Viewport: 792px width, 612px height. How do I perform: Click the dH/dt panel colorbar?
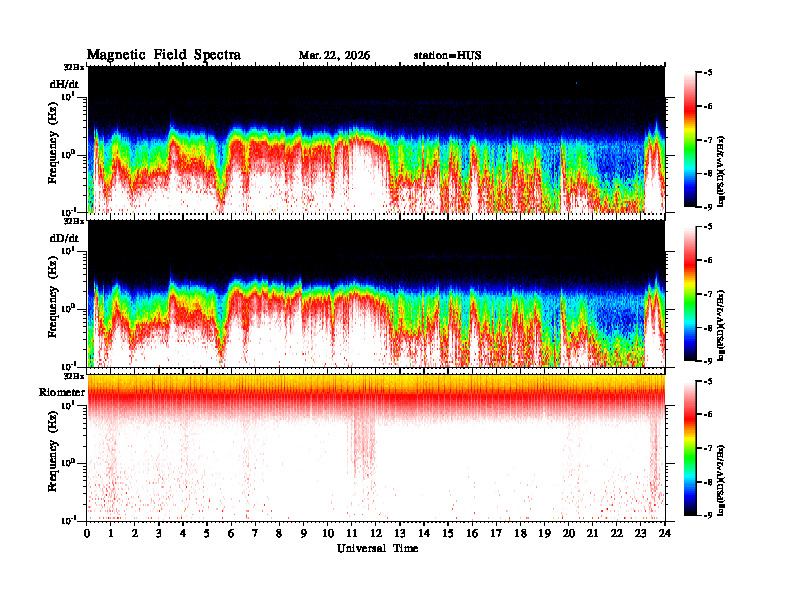pos(689,140)
